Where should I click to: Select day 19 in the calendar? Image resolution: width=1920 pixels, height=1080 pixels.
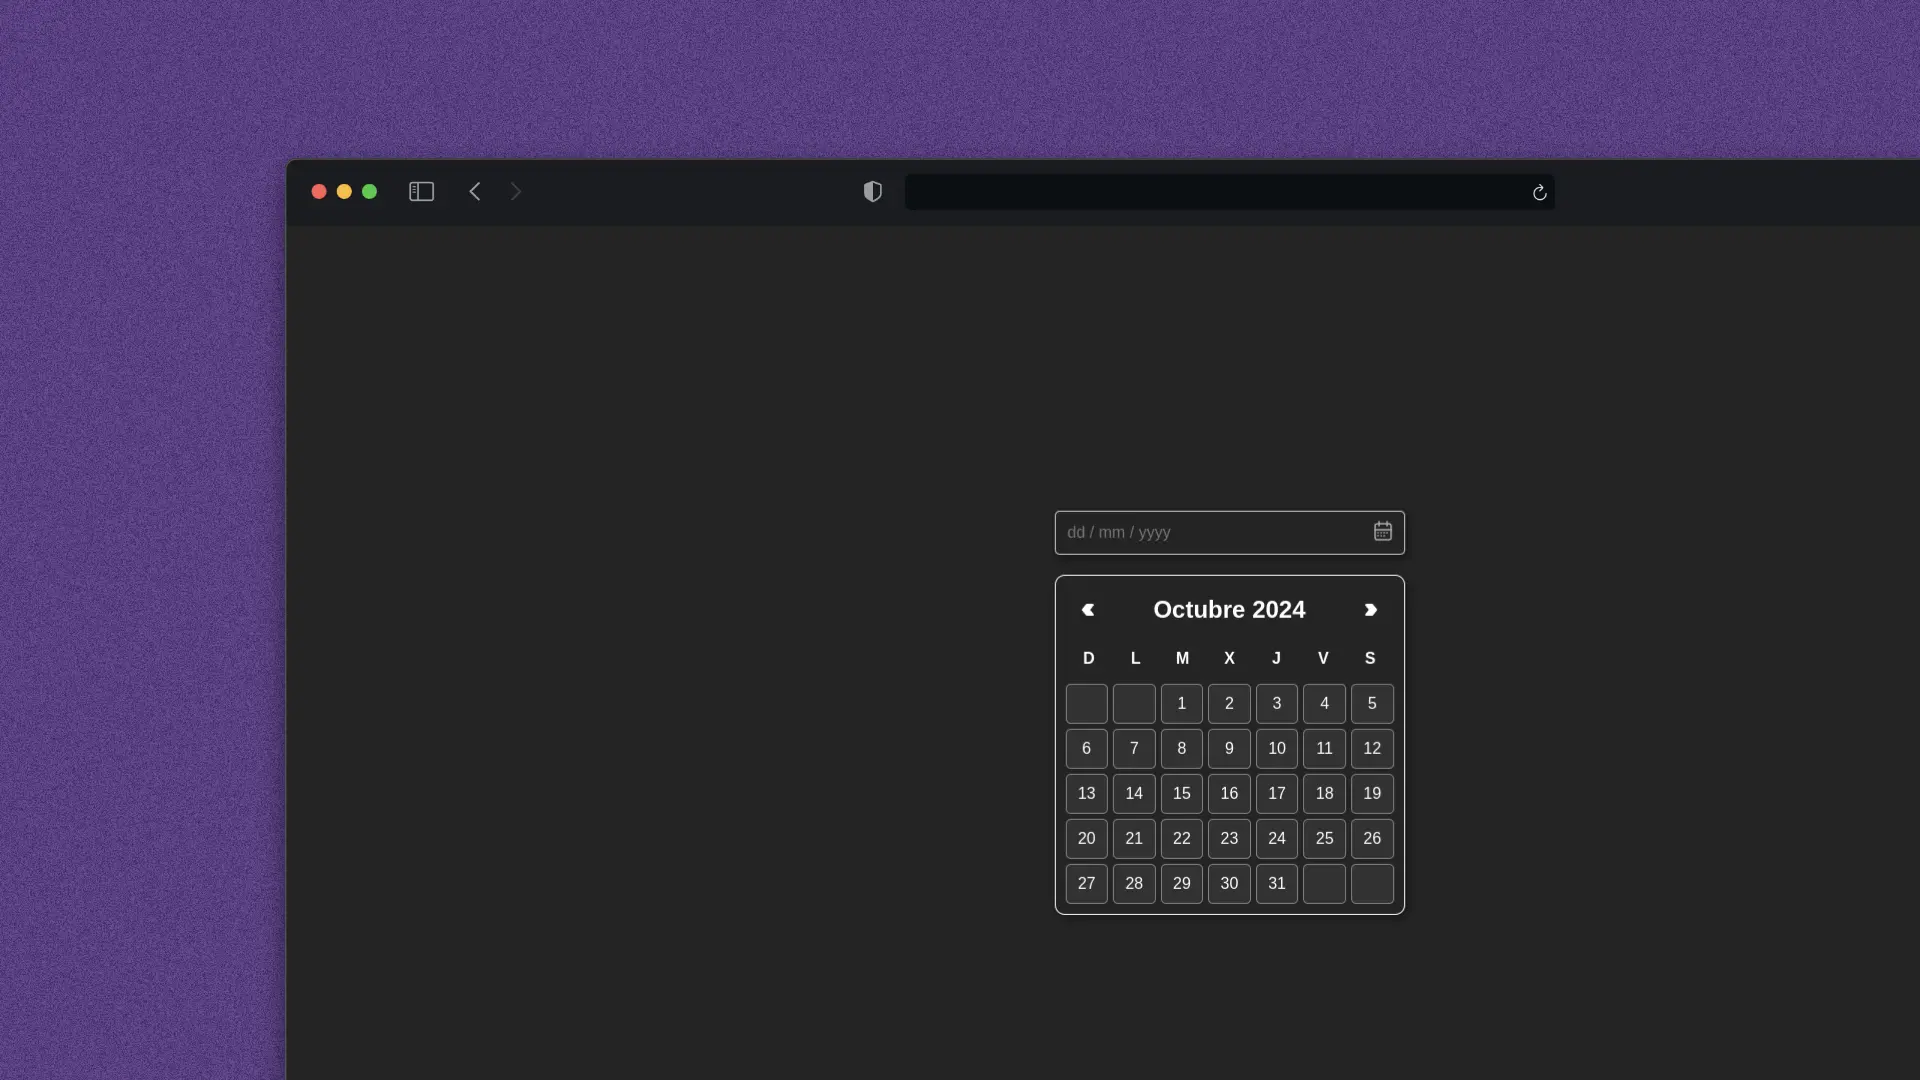tap(1372, 794)
